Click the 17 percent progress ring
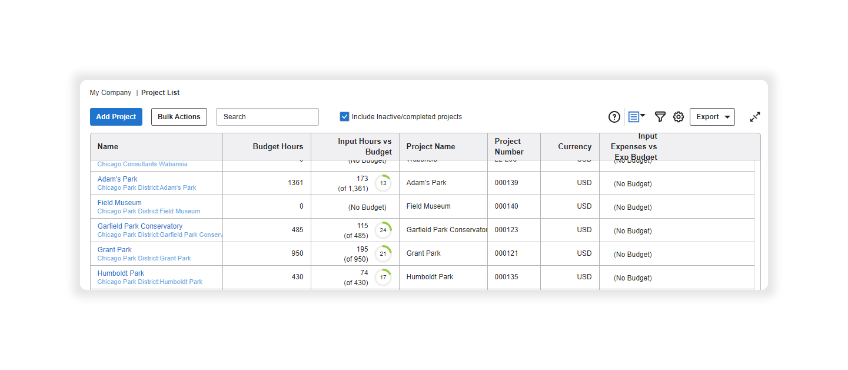 [x=383, y=277]
